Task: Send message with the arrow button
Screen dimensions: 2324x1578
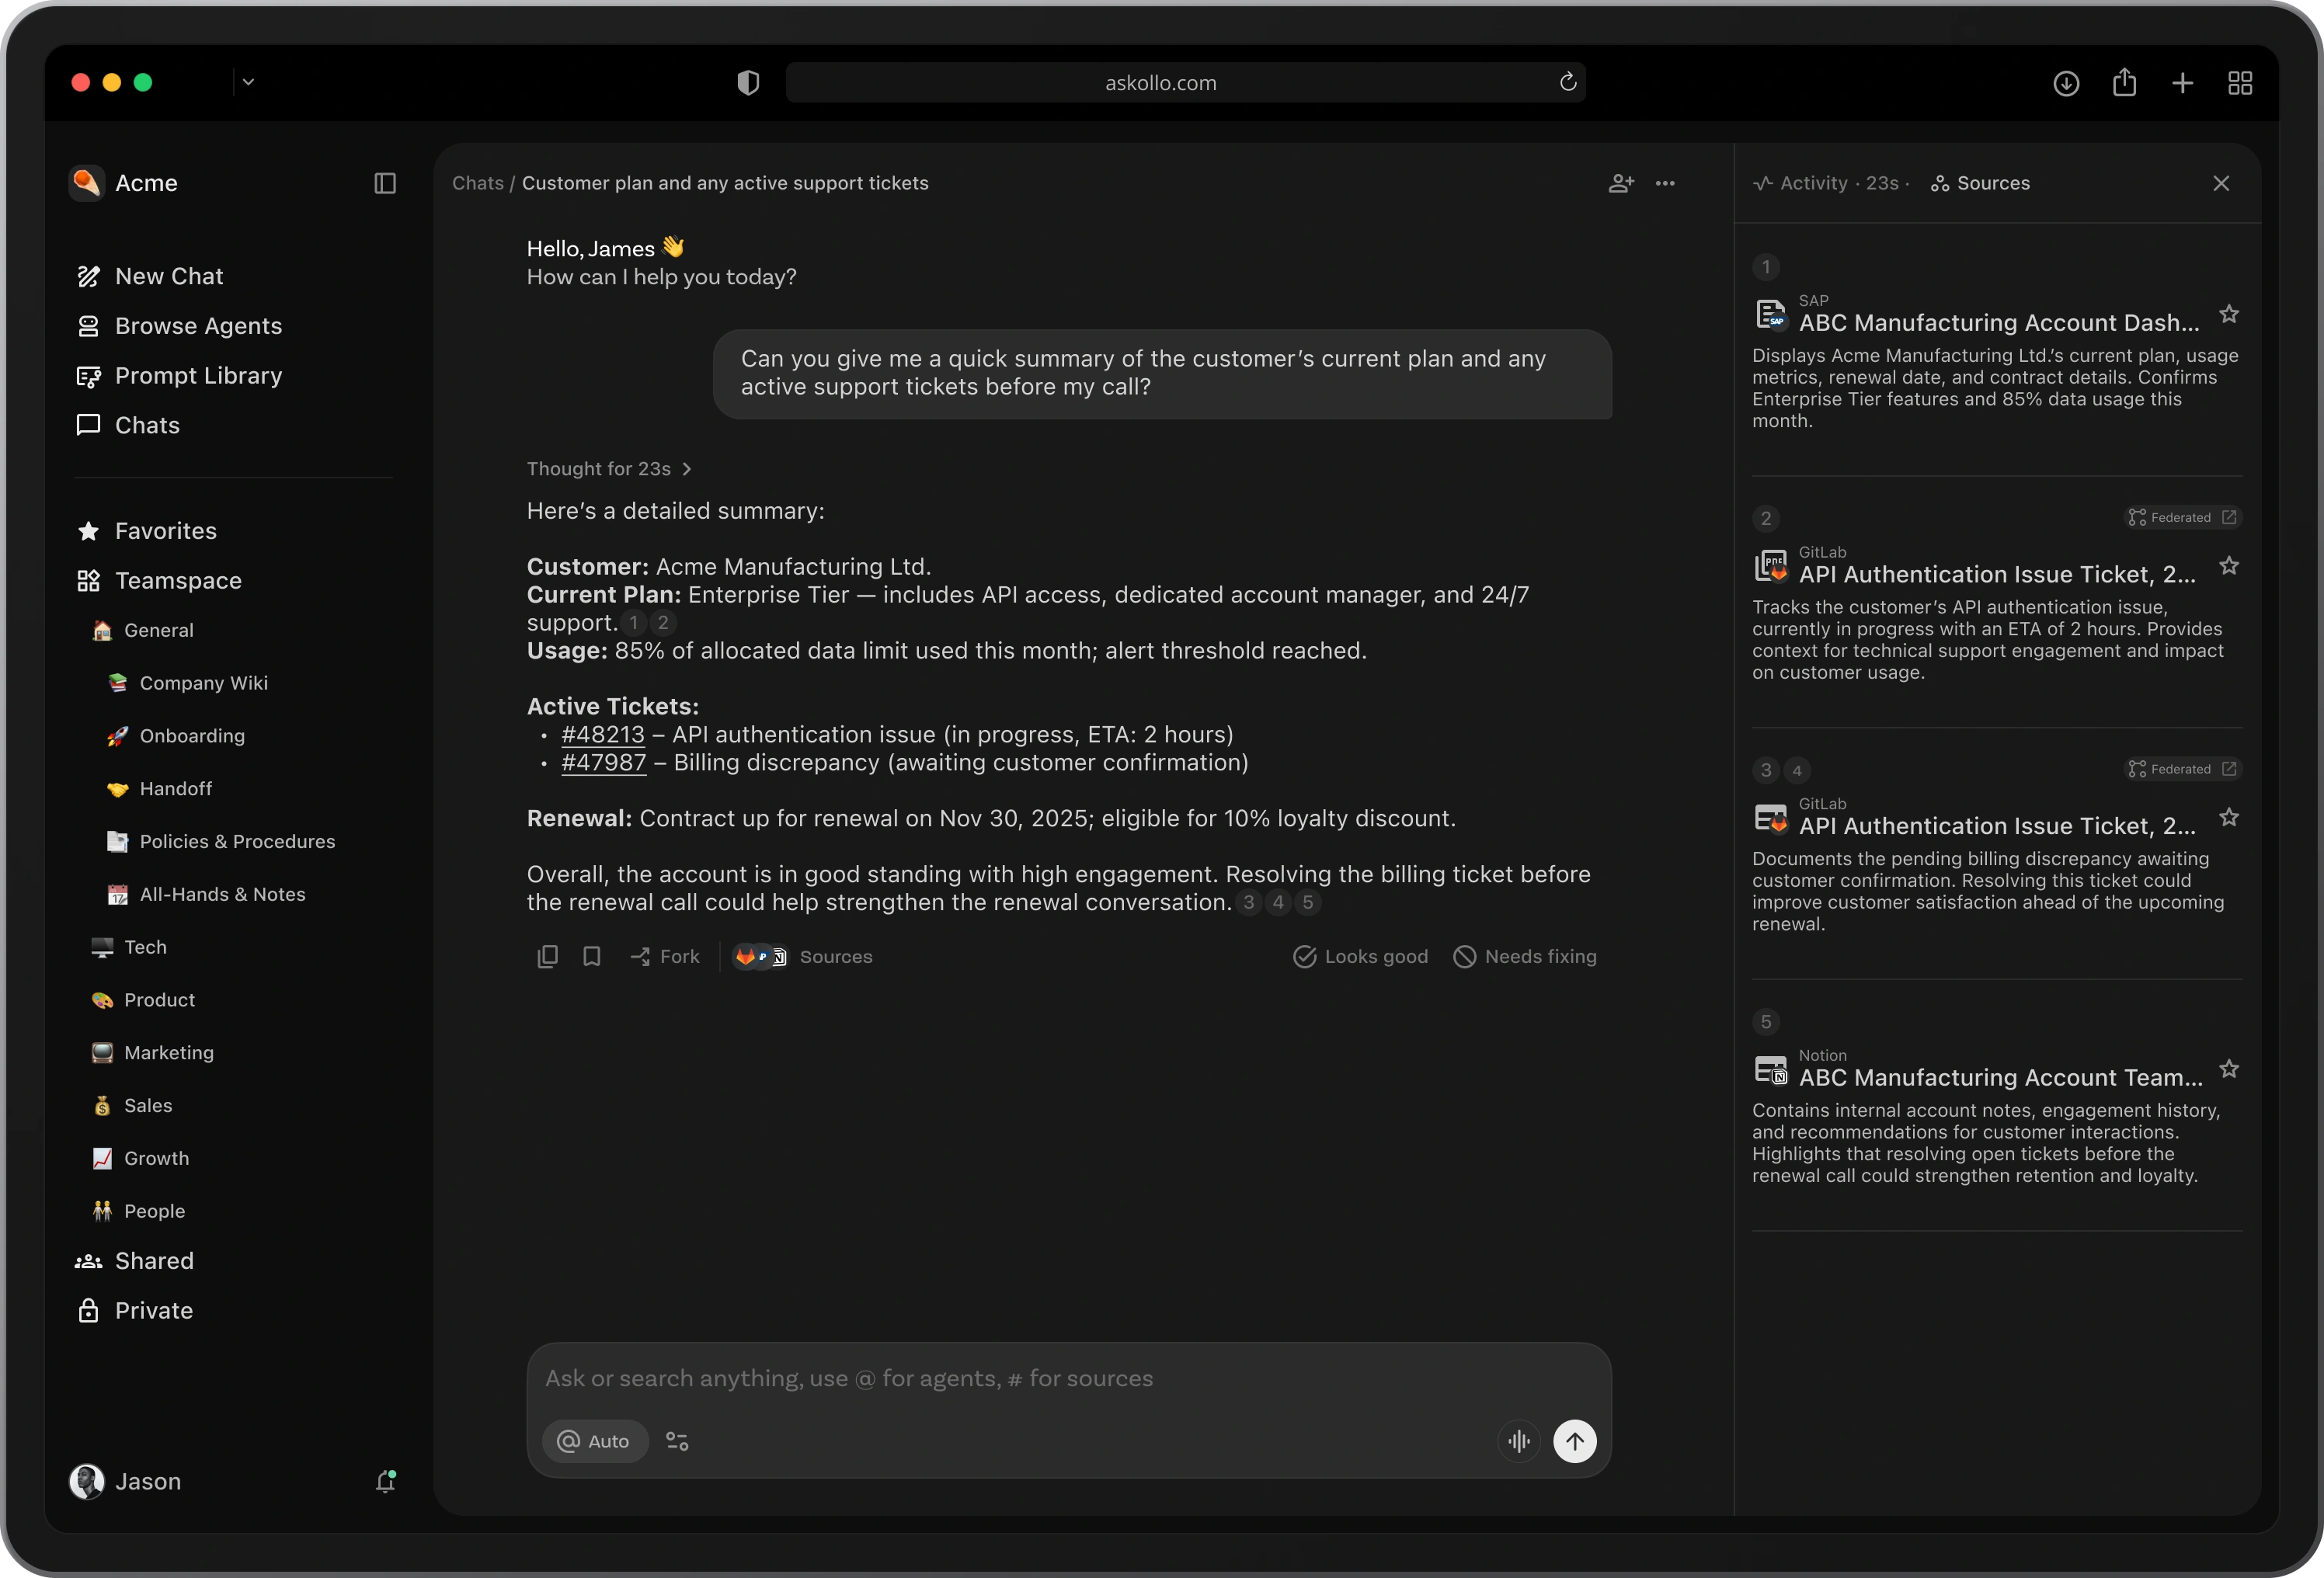Action: click(x=1574, y=1441)
